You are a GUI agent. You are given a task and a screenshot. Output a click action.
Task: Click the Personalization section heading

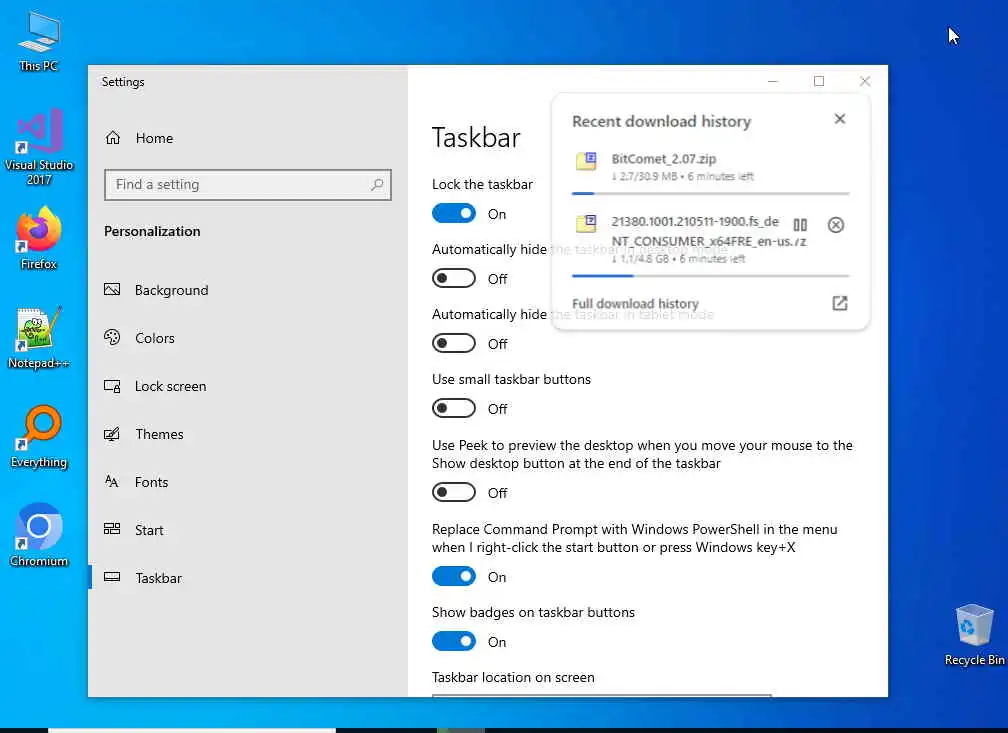pos(152,231)
